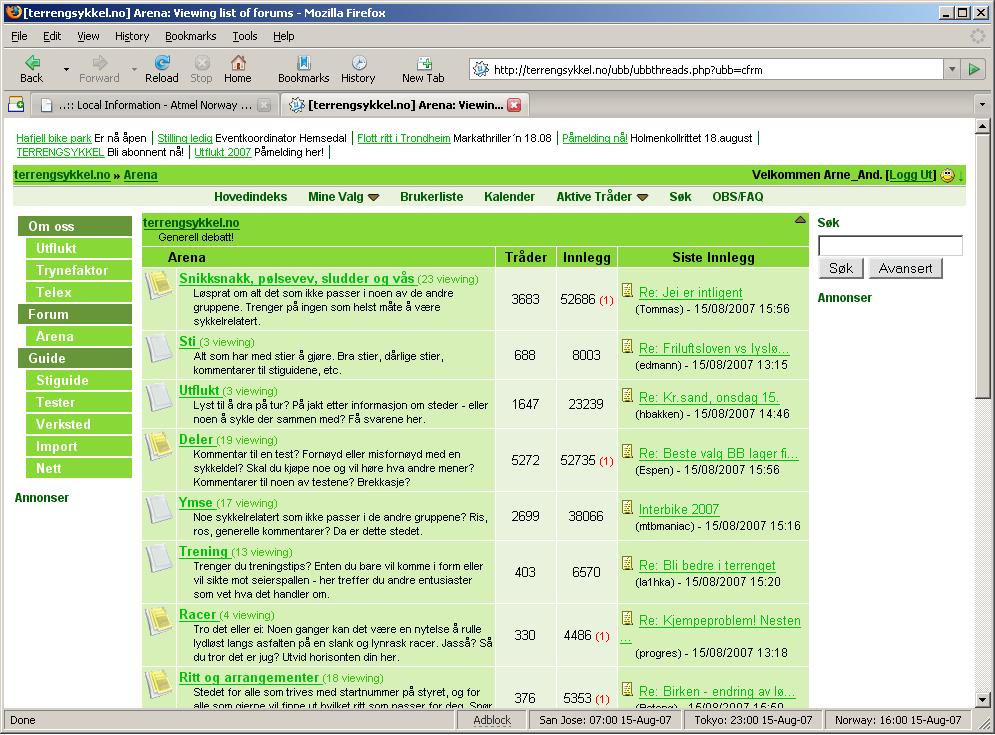The height and width of the screenshot is (735, 995).
Task: Open the 'Re: Kjempeproblem! Nesten' post link
Action: click(720, 621)
